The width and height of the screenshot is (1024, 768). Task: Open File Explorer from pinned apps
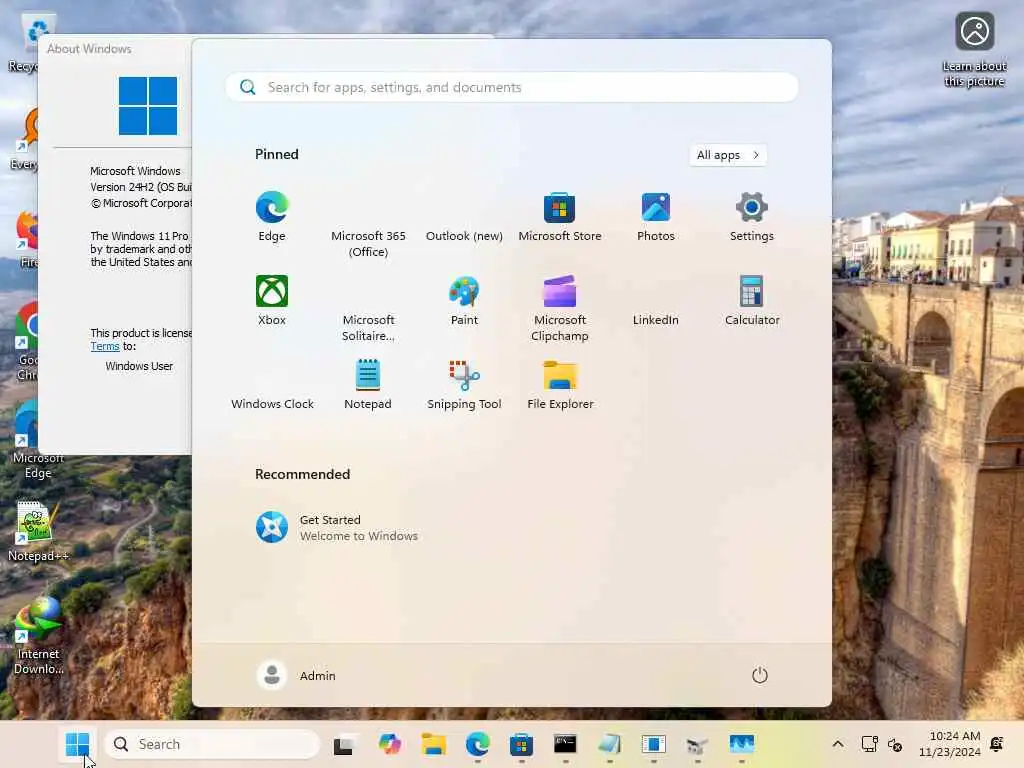point(560,385)
